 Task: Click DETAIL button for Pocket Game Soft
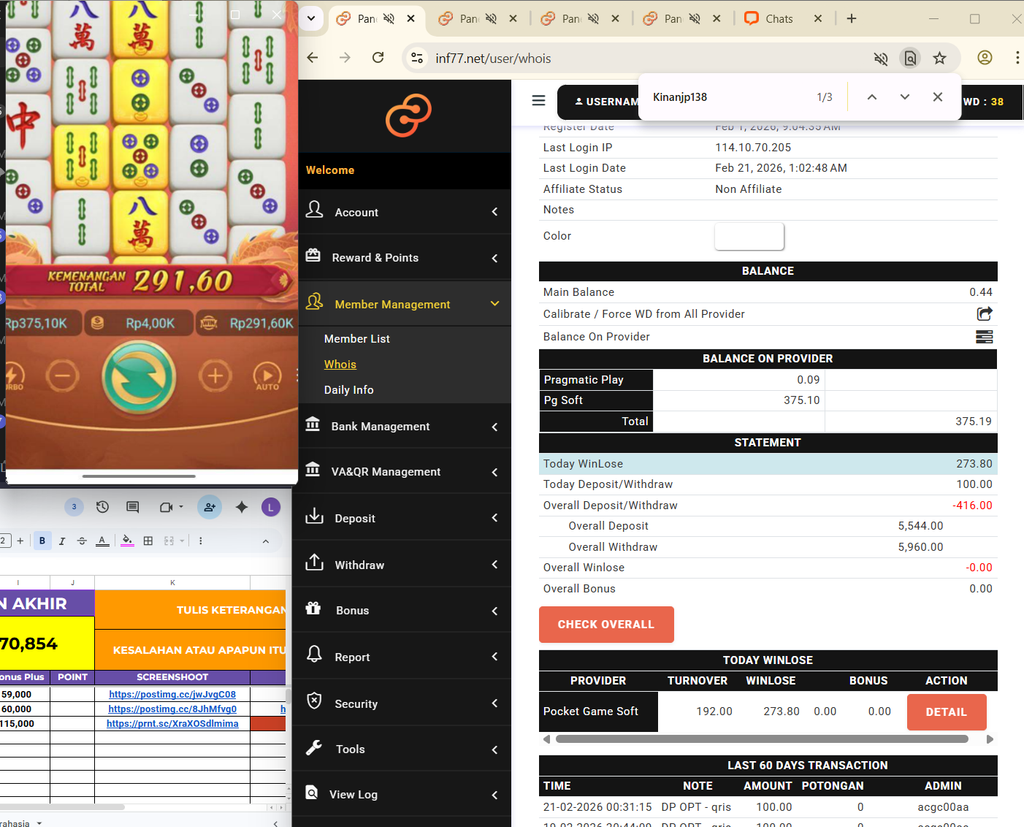pos(946,712)
